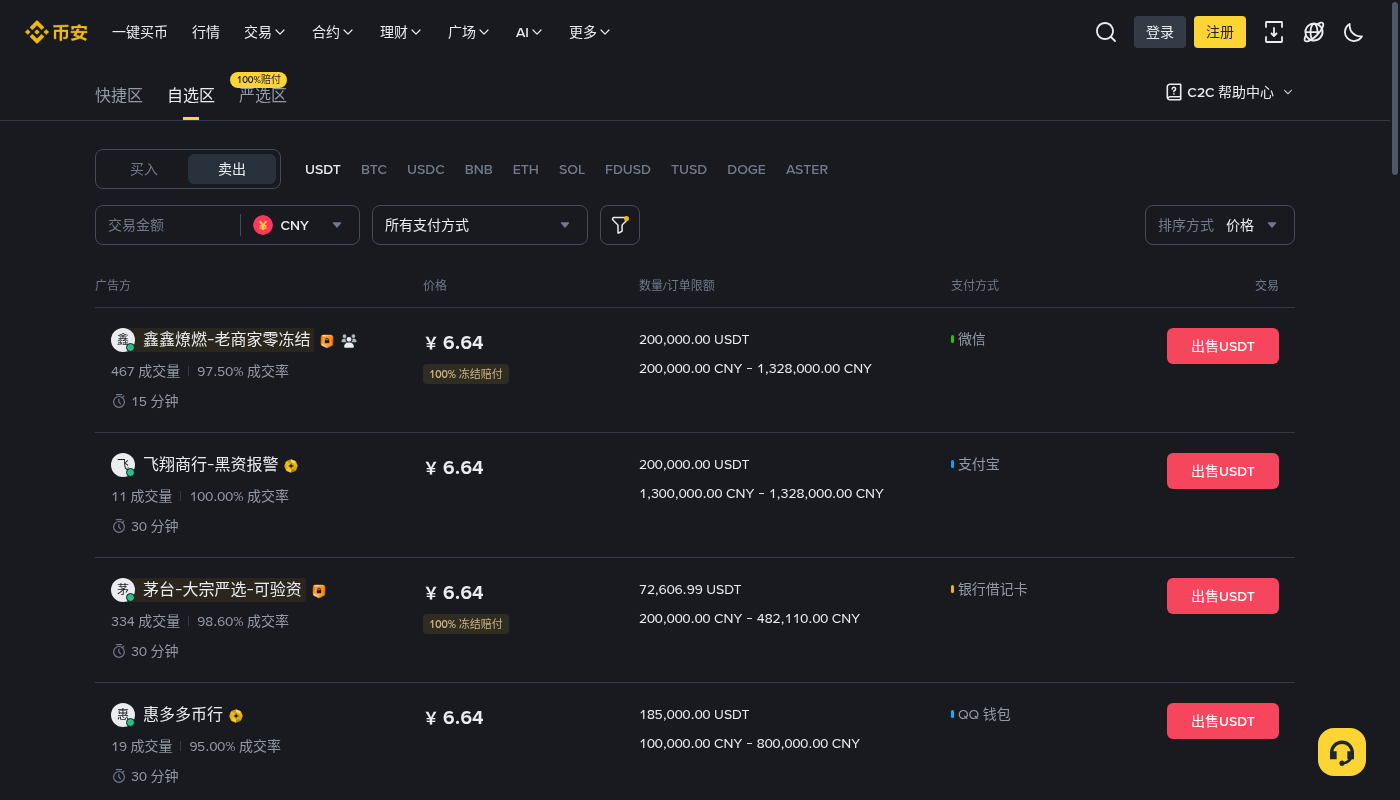Switch to the 快捷区 tab
Screen dimensions: 1400x800
coord(119,96)
